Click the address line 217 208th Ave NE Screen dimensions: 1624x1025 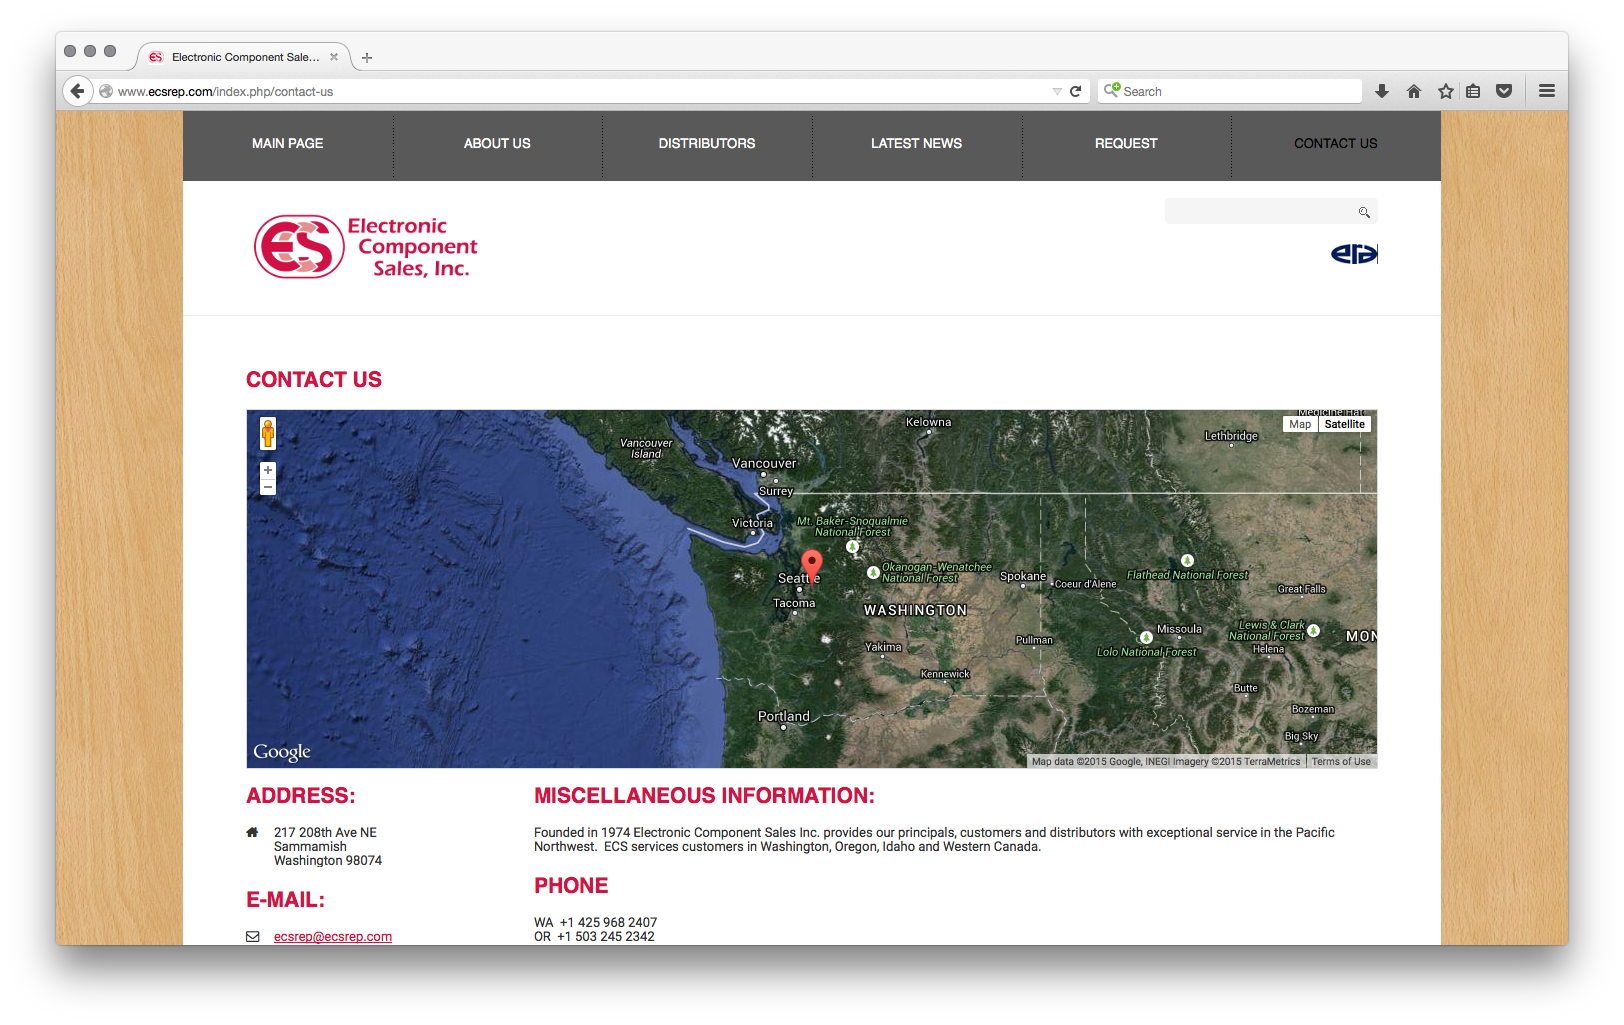(x=325, y=832)
